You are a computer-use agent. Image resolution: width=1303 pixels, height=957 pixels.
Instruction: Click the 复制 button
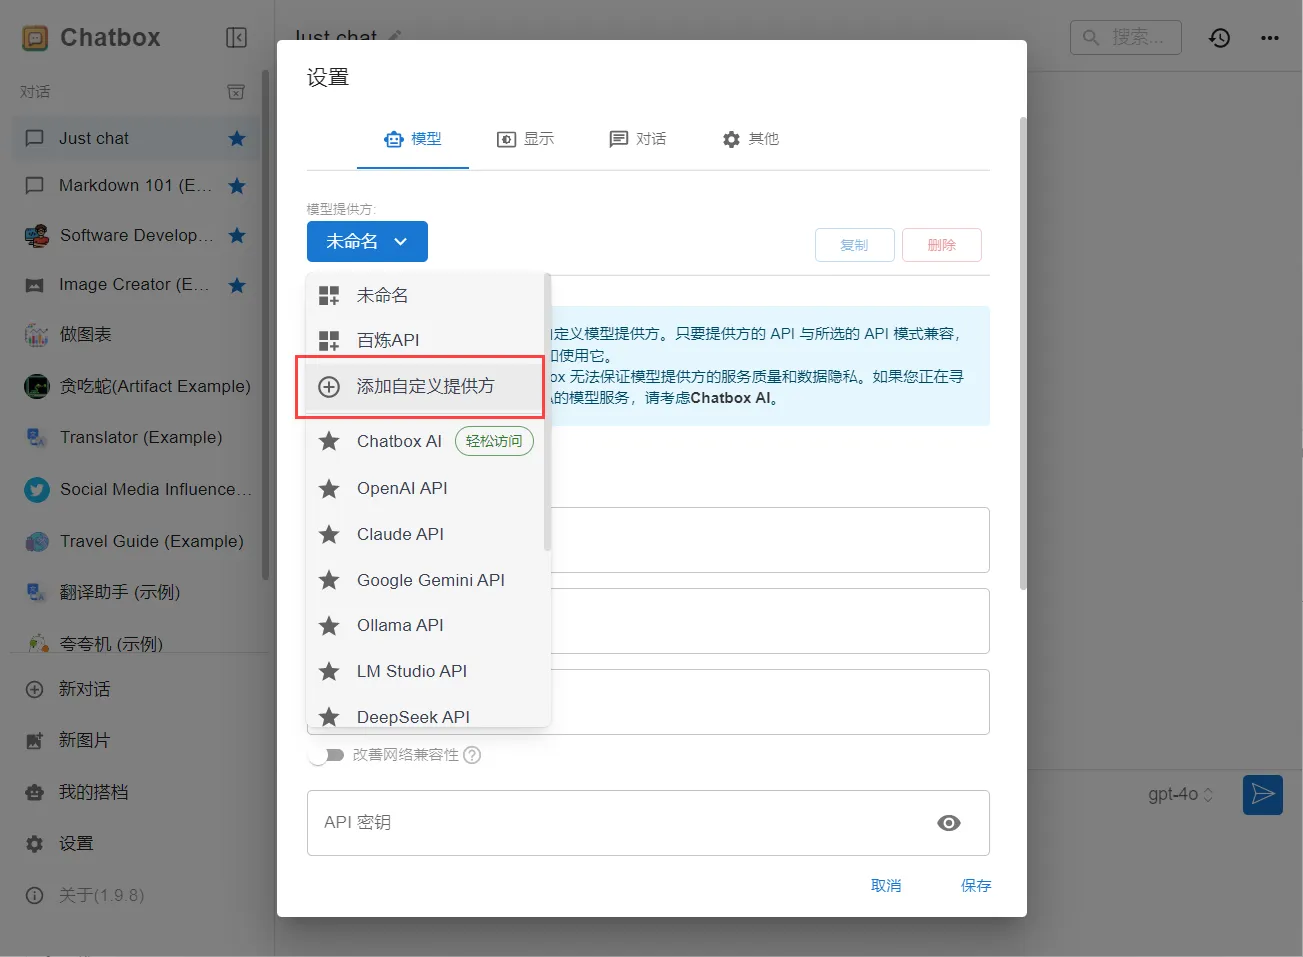pos(855,245)
